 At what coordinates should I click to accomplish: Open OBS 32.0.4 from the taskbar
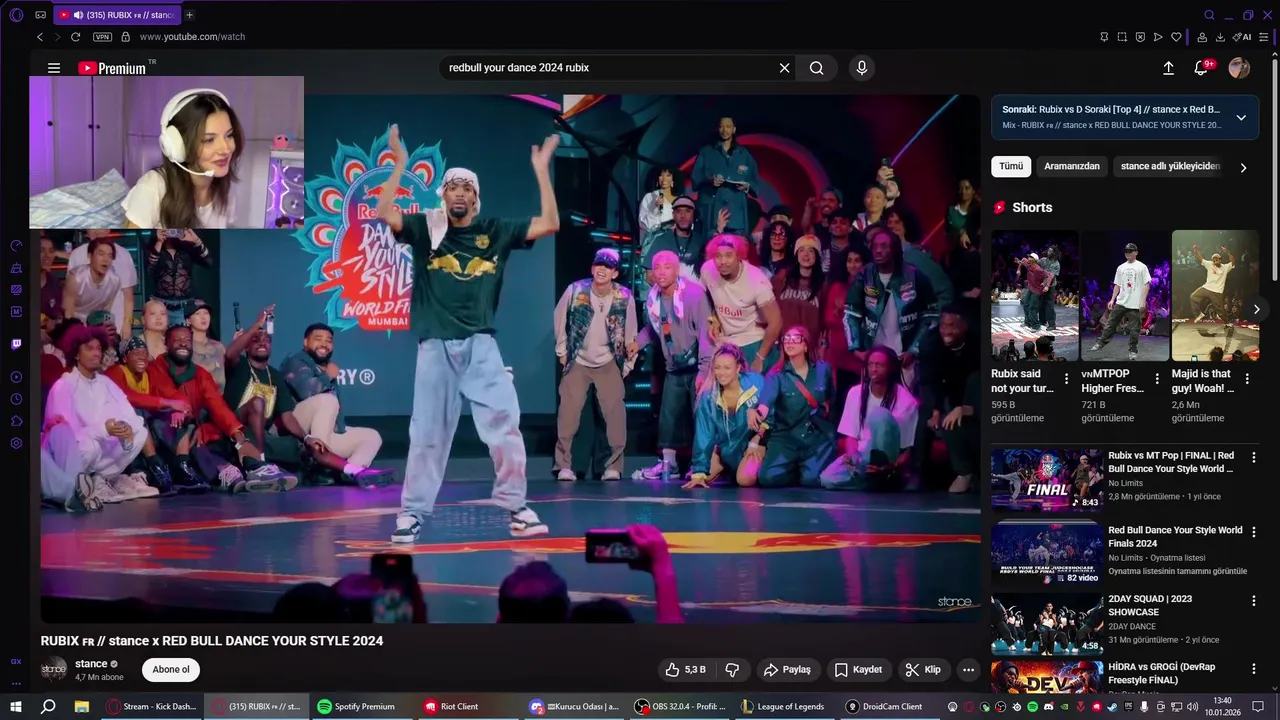tap(681, 706)
